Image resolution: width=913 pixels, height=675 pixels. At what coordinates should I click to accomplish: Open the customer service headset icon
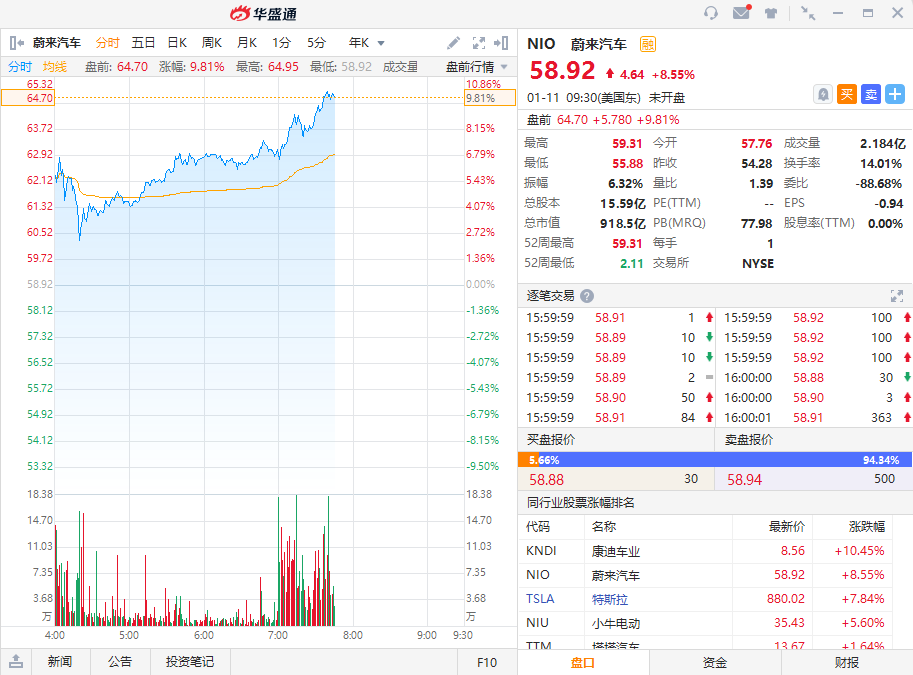pos(710,13)
